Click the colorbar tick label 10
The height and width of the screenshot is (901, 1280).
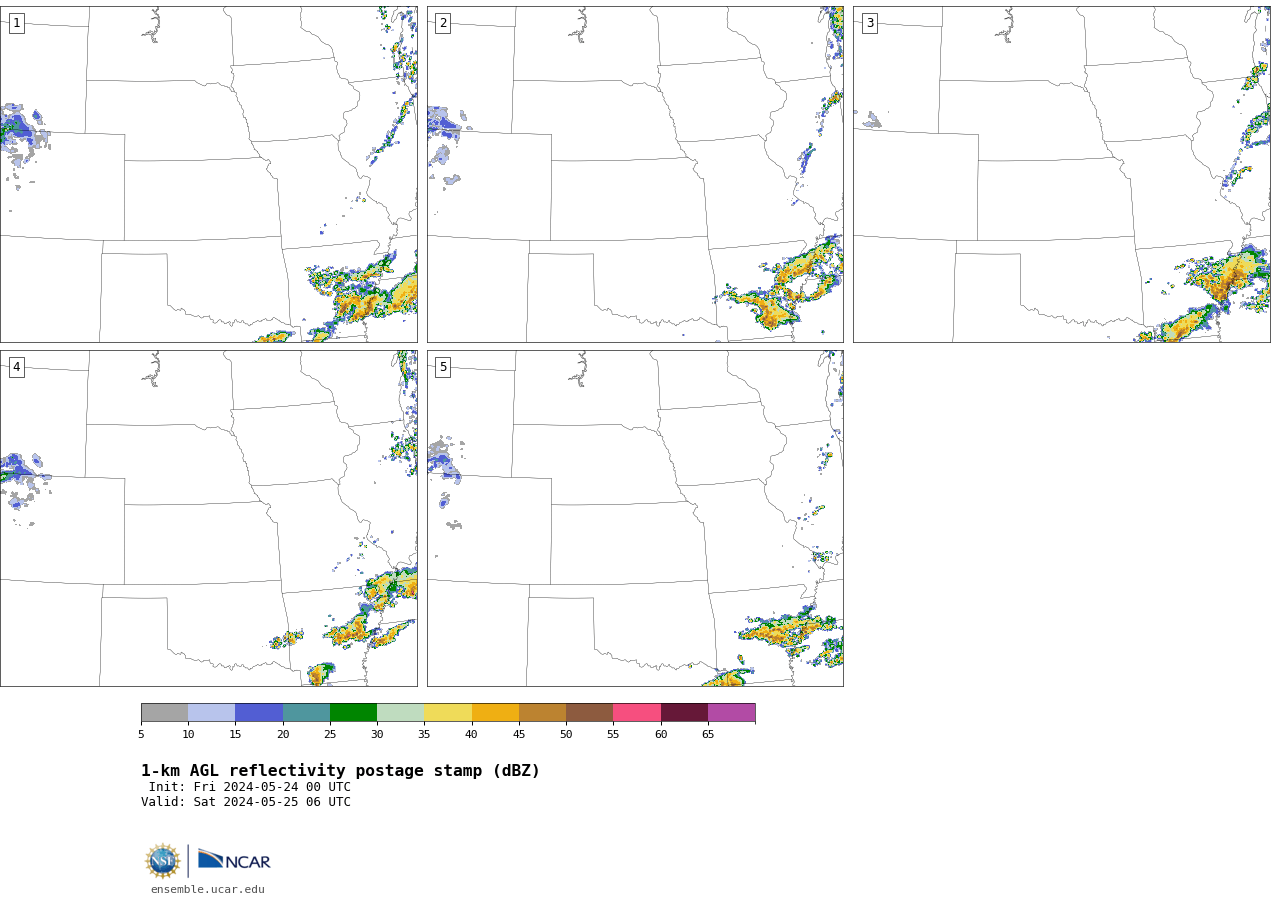coord(188,735)
